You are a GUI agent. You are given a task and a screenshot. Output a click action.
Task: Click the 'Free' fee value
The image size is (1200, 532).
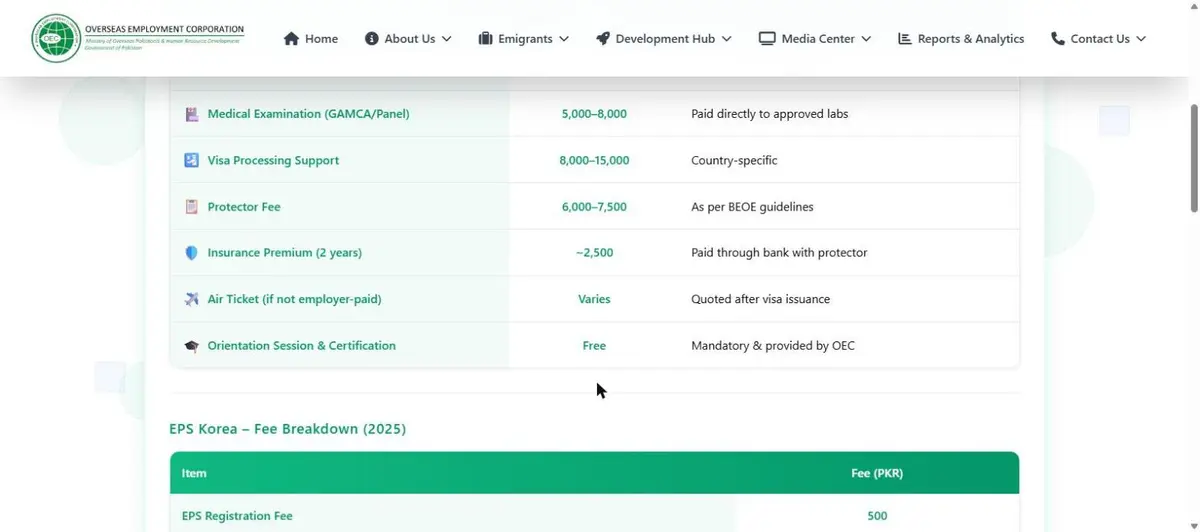coord(594,346)
